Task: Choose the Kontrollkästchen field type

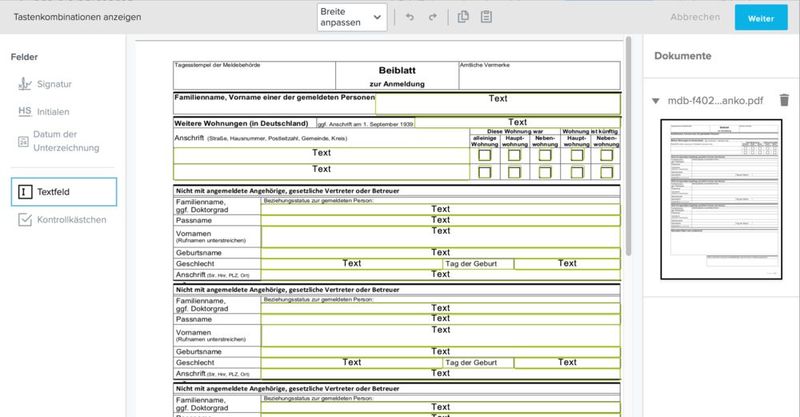Action: click(64, 219)
